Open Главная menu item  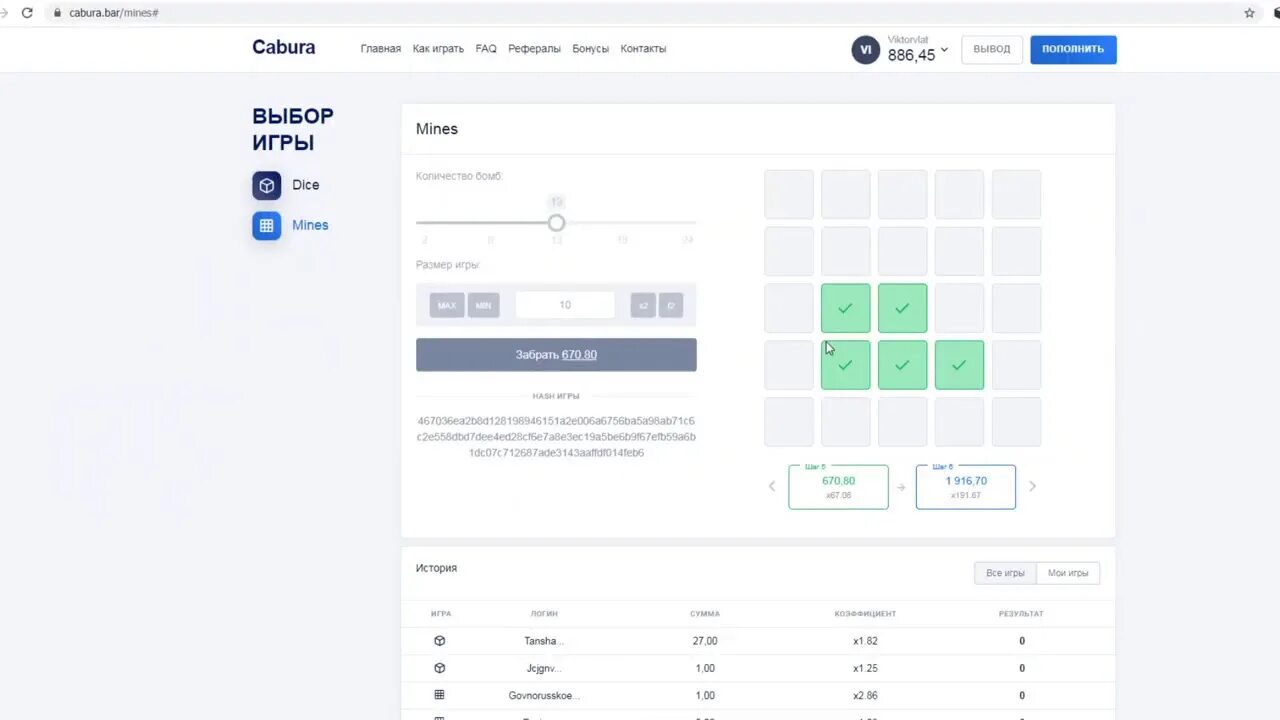(x=381, y=49)
